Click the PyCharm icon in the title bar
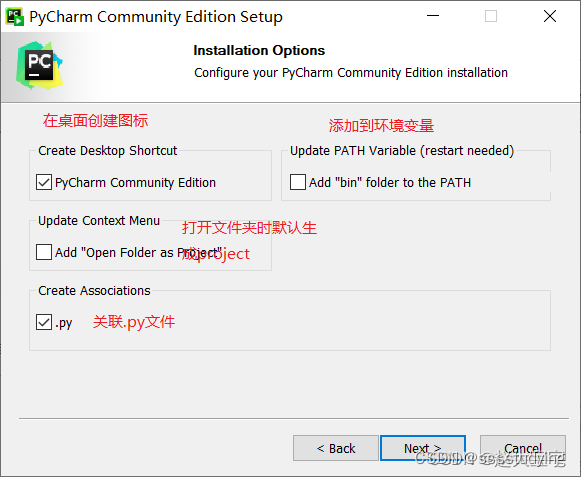This screenshot has height=477, width=581. point(15,17)
